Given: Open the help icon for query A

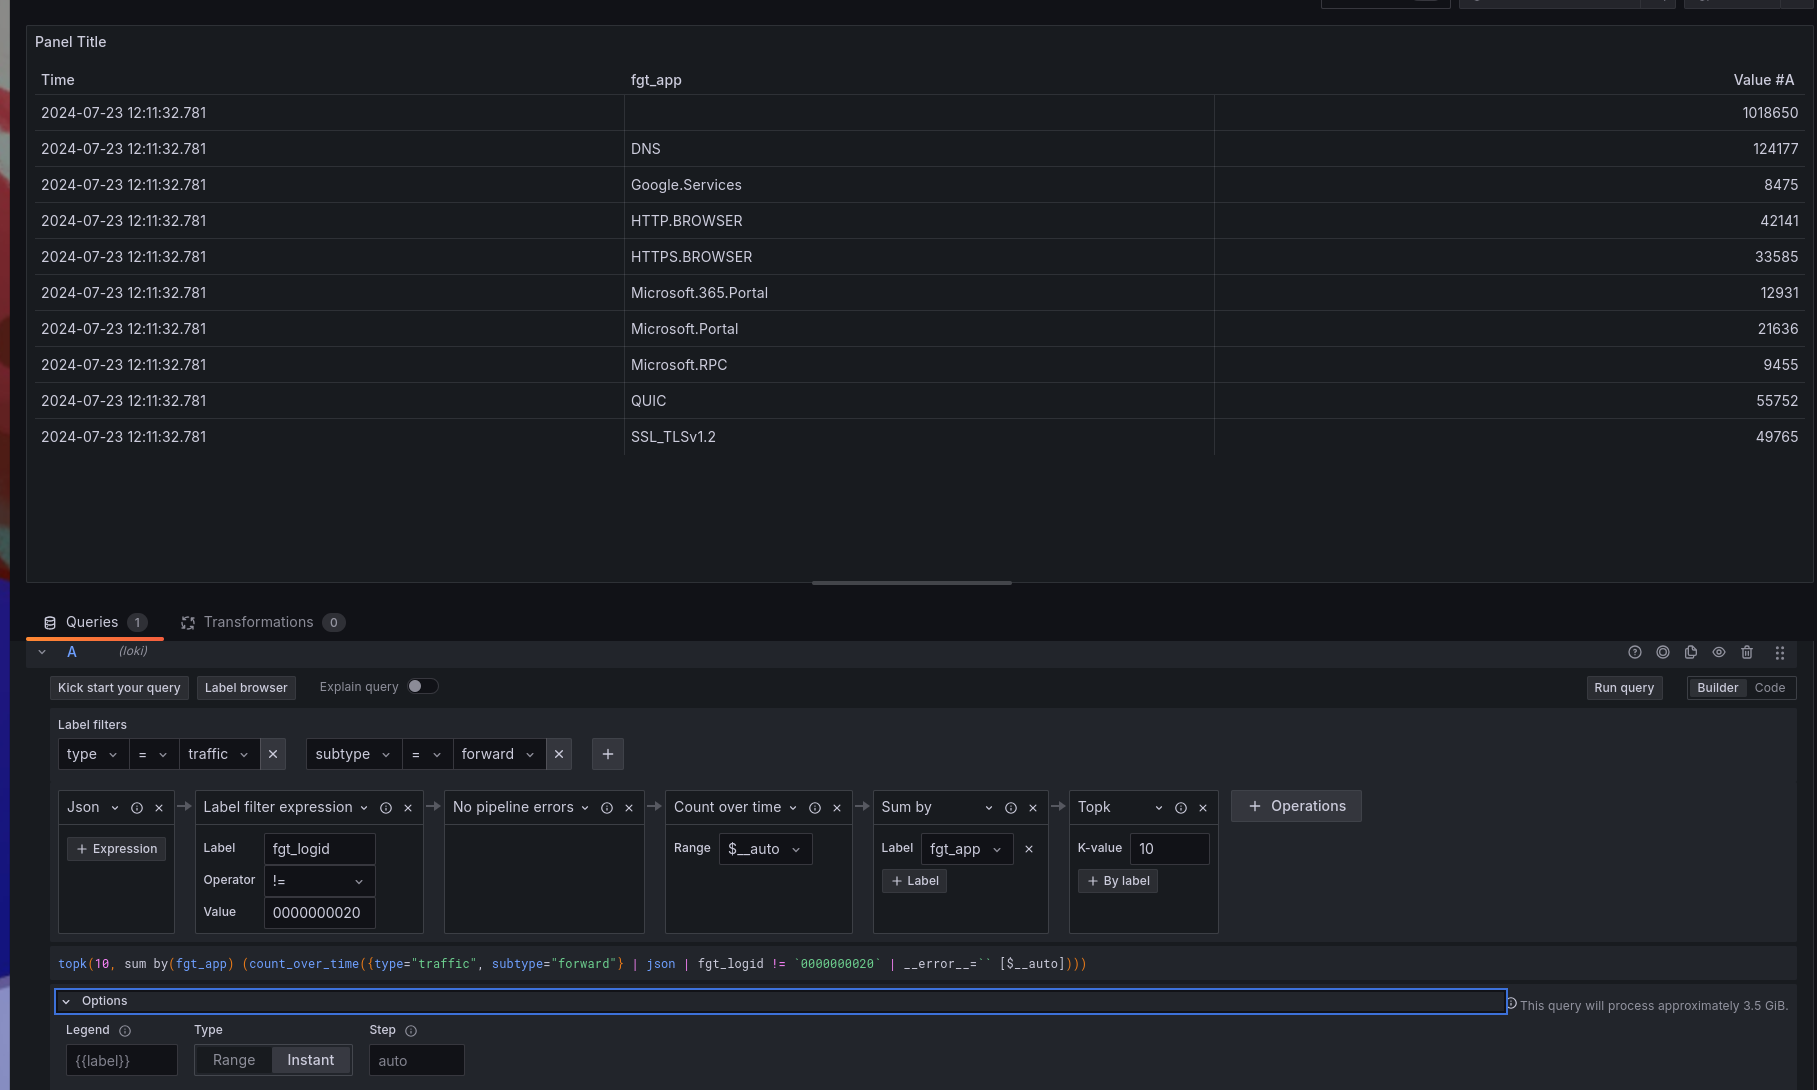Looking at the screenshot, I should (x=1635, y=652).
